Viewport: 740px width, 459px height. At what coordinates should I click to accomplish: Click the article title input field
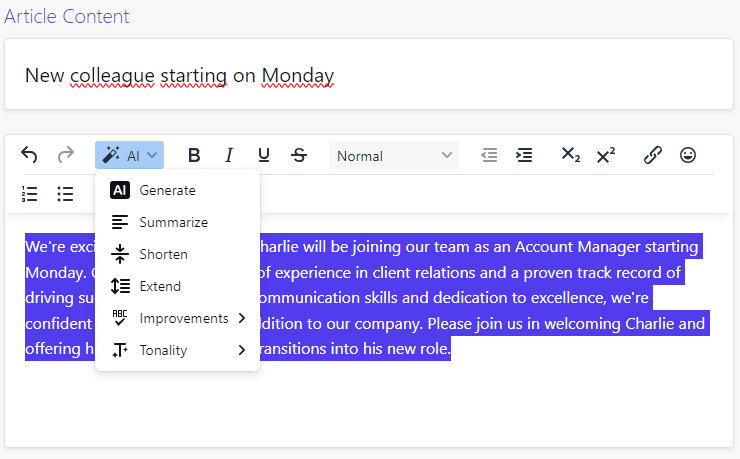click(369, 75)
